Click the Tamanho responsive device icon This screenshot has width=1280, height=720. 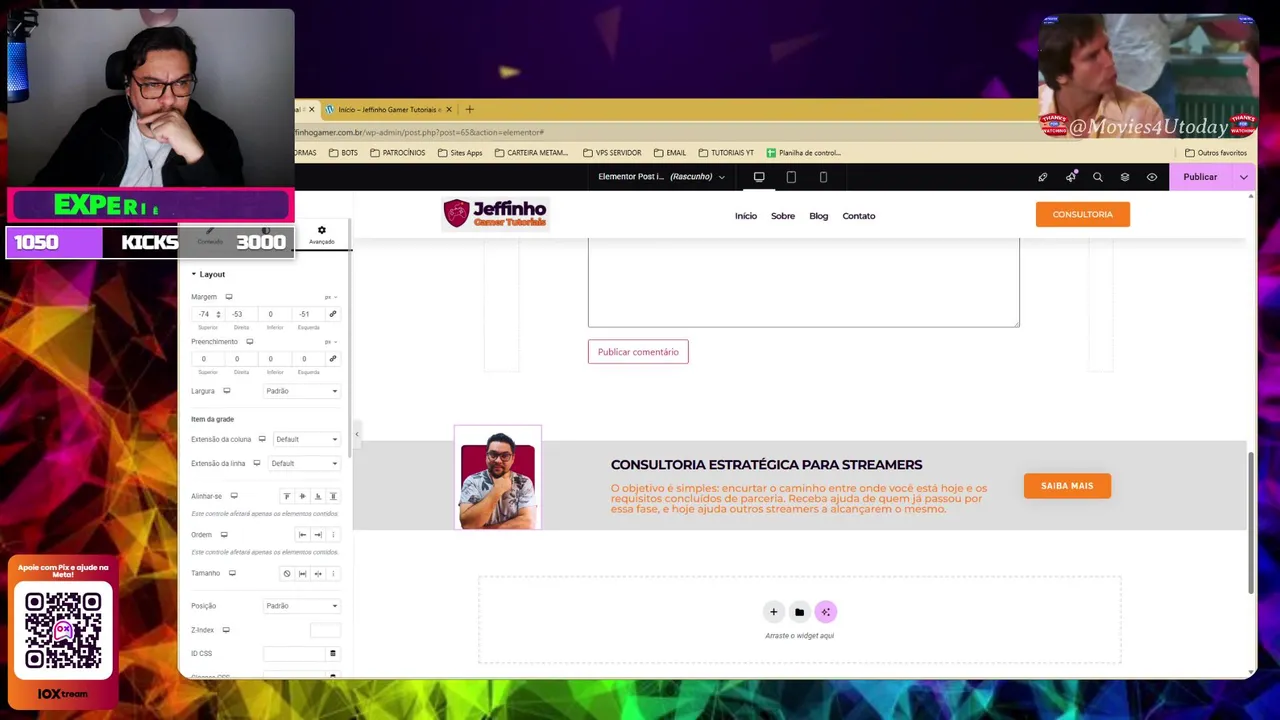coord(232,573)
